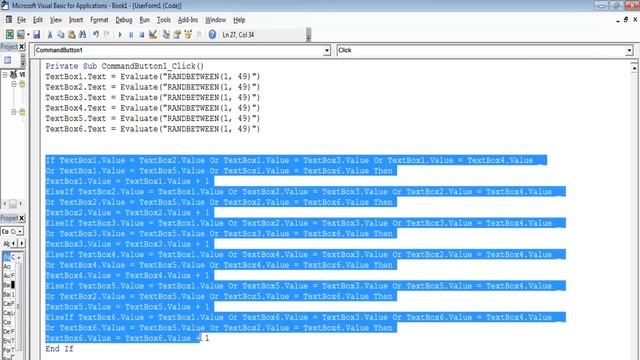640x360 pixels.
Task: Collapse the second project folder node
Action: pyautogui.click(x=13, y=112)
